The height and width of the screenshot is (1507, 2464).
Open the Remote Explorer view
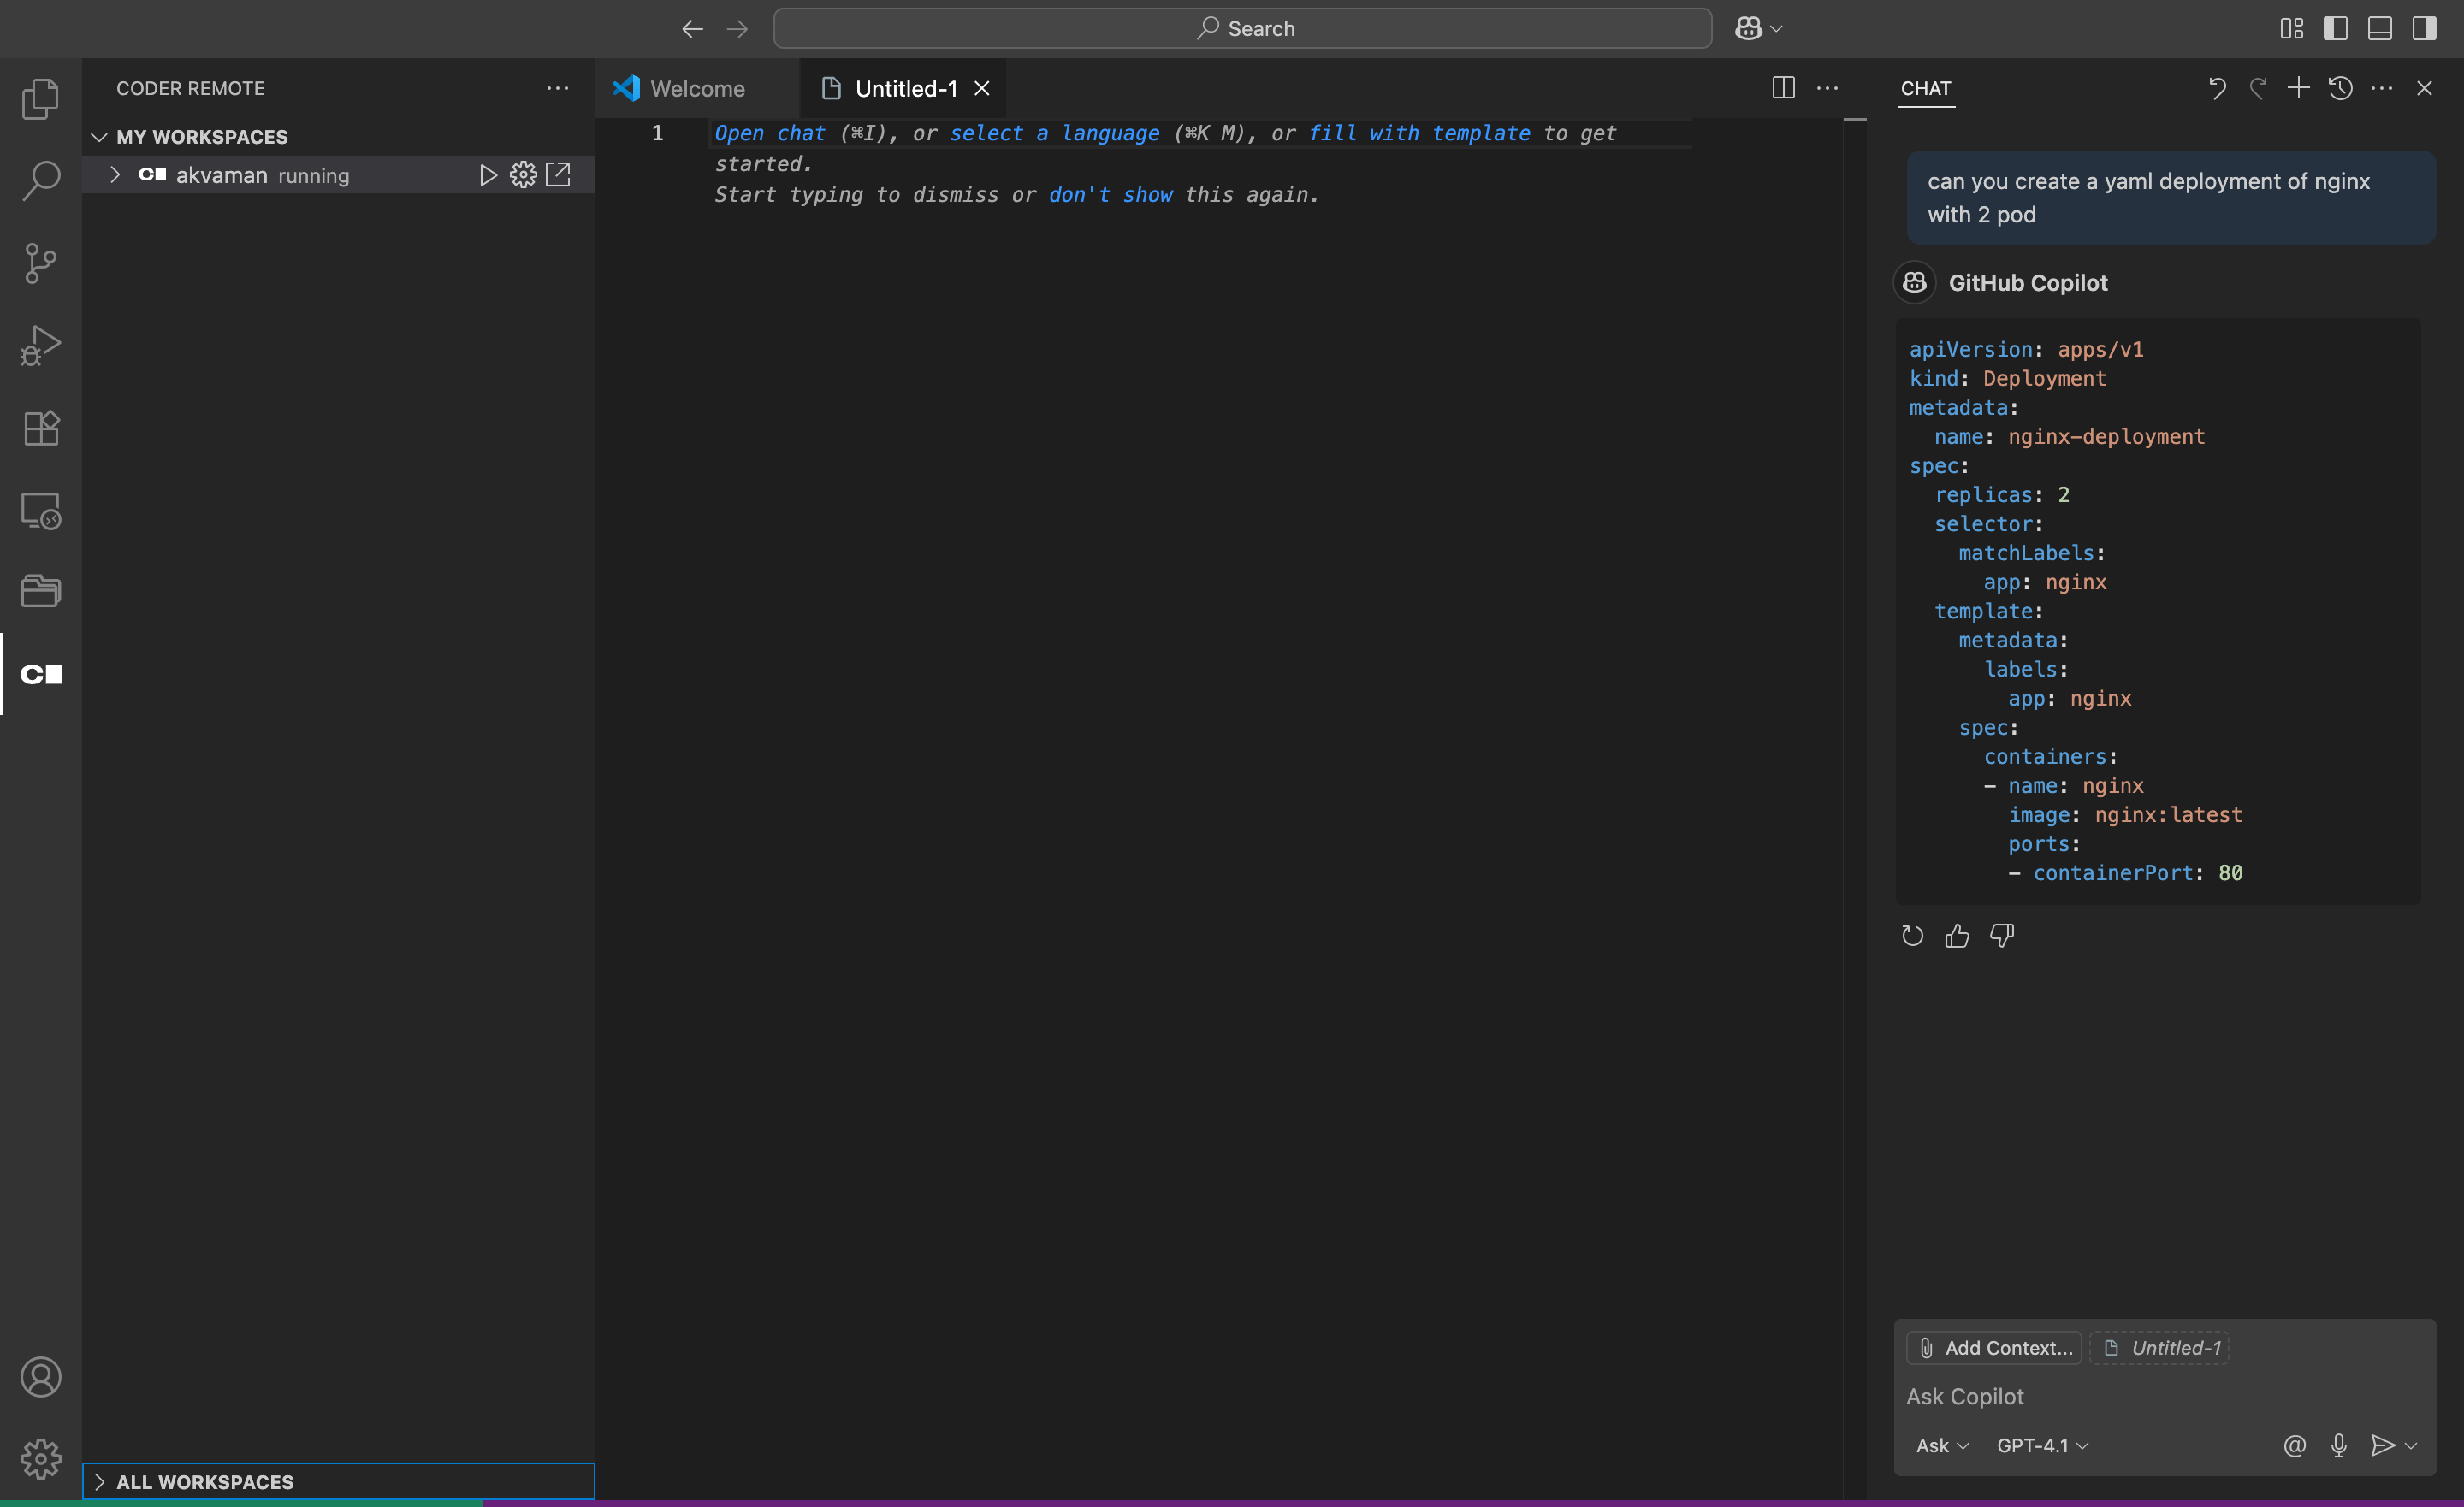(x=40, y=511)
